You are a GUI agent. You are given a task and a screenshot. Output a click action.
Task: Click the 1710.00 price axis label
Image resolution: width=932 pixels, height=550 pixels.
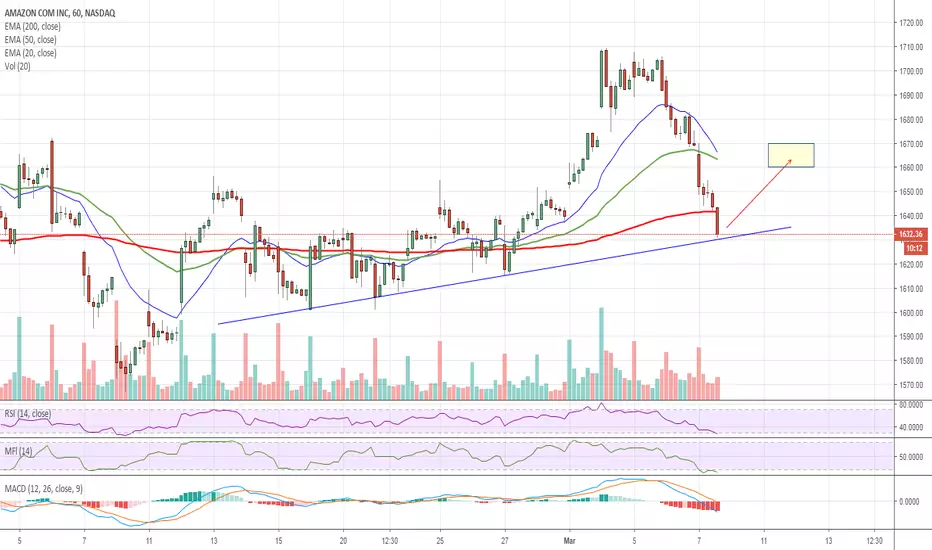911,47
